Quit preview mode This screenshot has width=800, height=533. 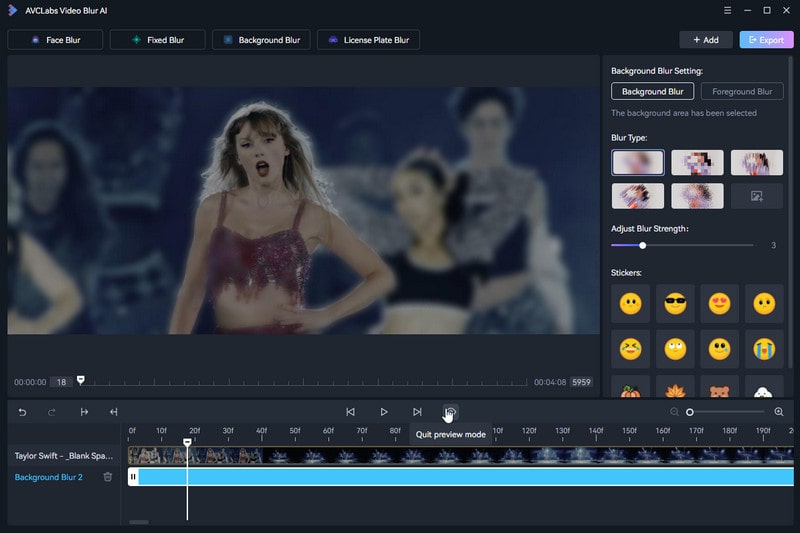click(x=451, y=412)
